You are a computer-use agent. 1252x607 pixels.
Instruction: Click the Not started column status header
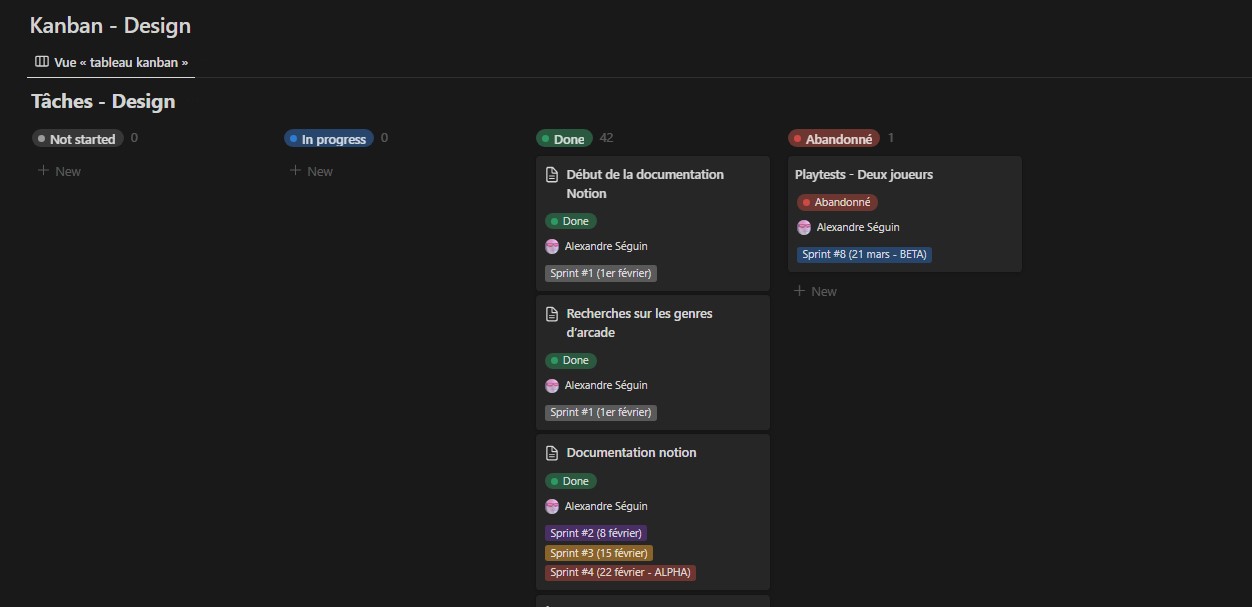click(x=78, y=139)
